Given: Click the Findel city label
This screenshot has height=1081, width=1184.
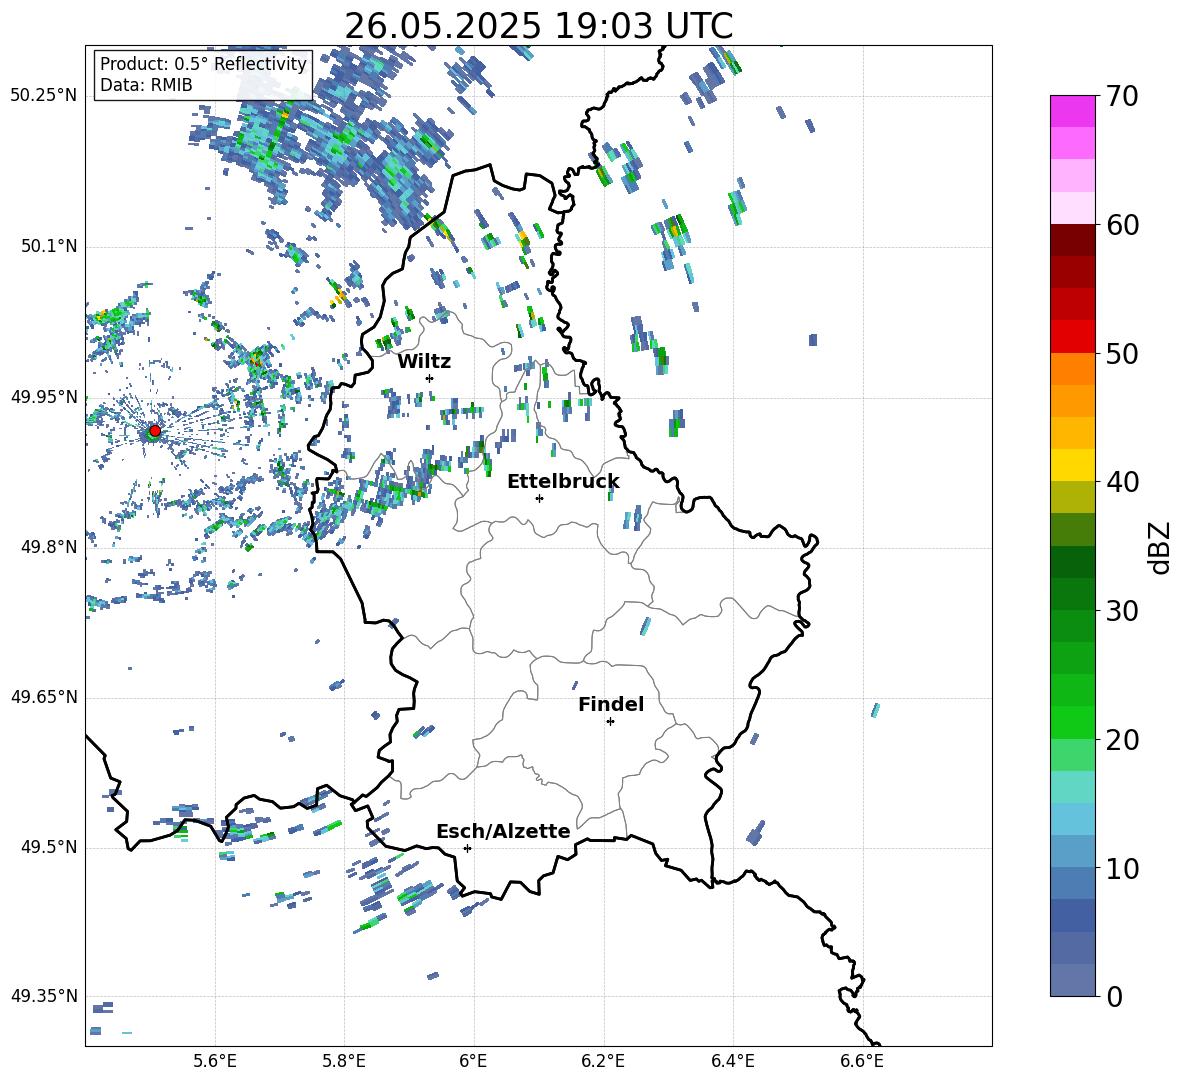Looking at the screenshot, I should [x=611, y=704].
